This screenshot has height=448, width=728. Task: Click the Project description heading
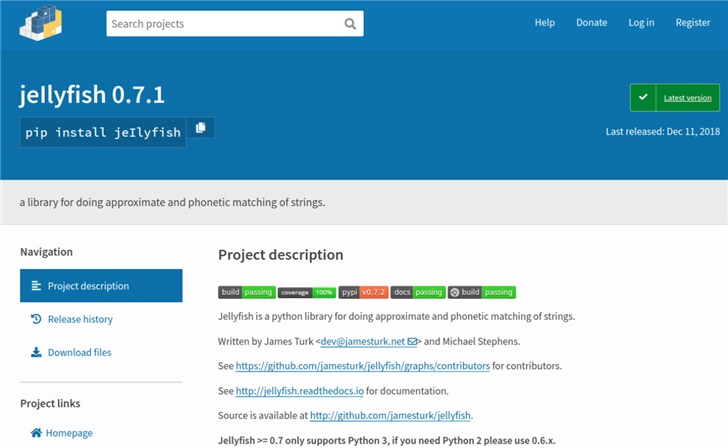pyautogui.click(x=280, y=255)
